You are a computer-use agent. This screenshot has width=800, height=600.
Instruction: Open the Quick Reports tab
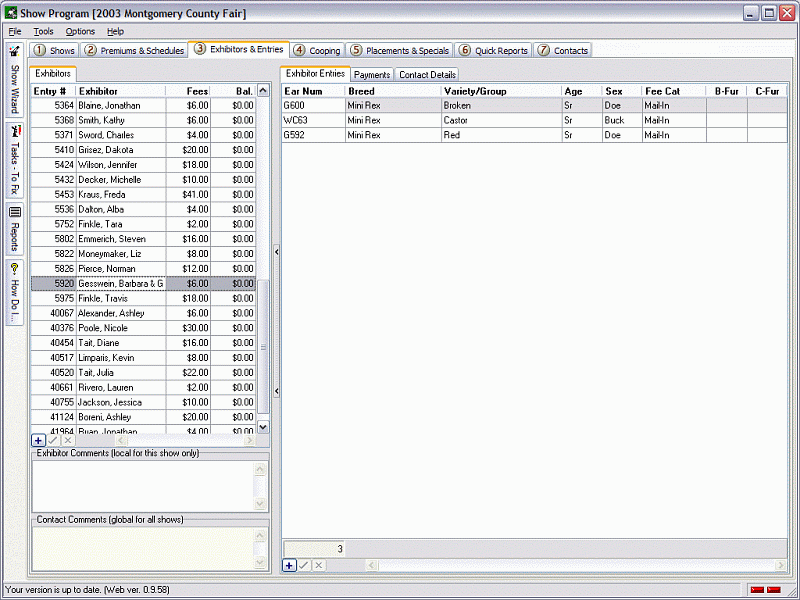pyautogui.click(x=493, y=50)
